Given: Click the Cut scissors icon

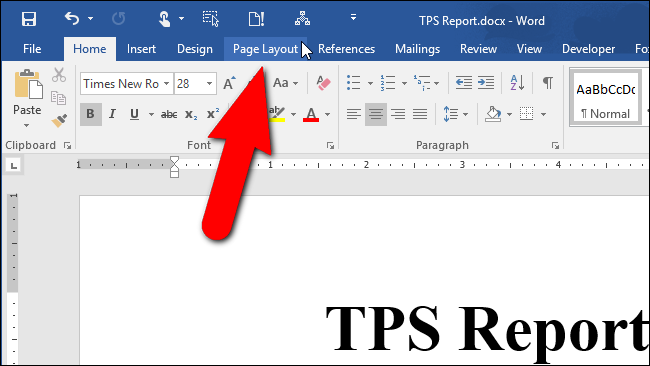Looking at the screenshot, I should coord(59,75).
